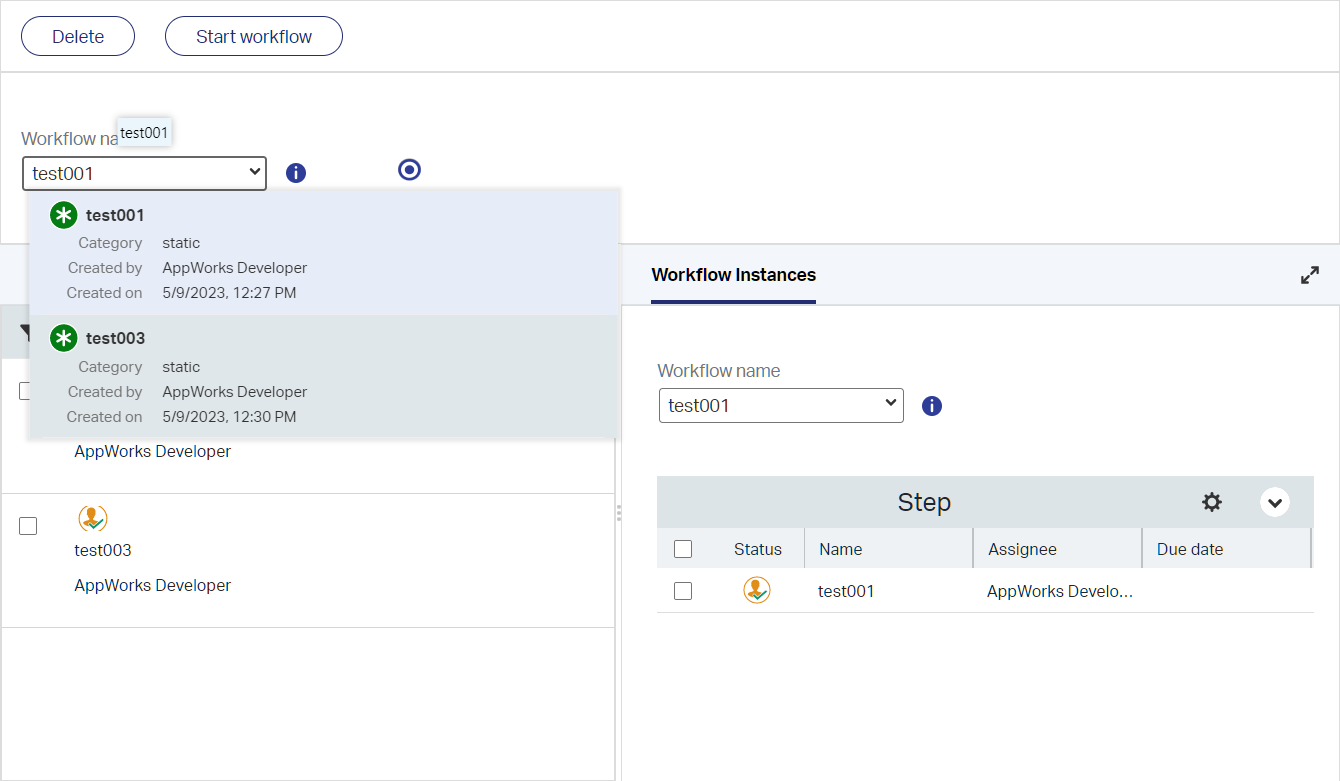Click the Start workflow button
The height and width of the screenshot is (781, 1340).
click(x=254, y=37)
